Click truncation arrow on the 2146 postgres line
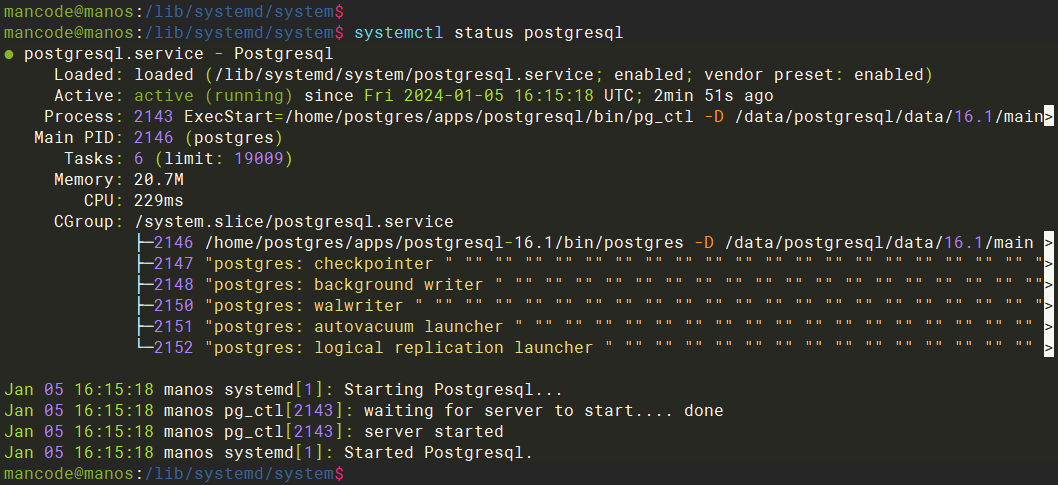The width and height of the screenshot is (1058, 485). click(x=1048, y=243)
